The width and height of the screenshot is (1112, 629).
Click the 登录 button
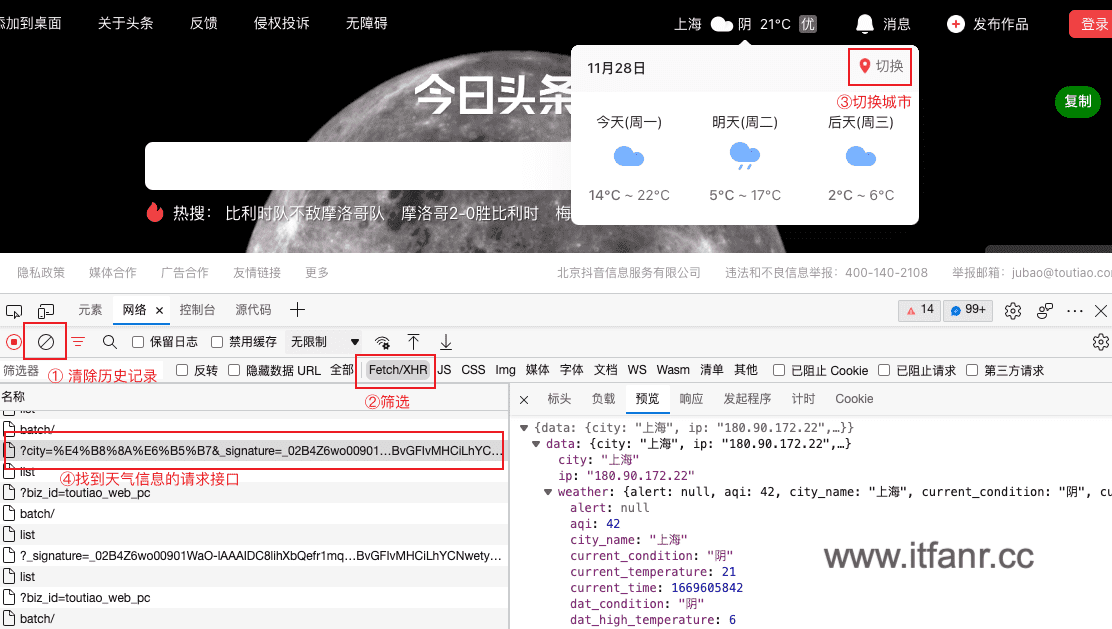click(1091, 24)
